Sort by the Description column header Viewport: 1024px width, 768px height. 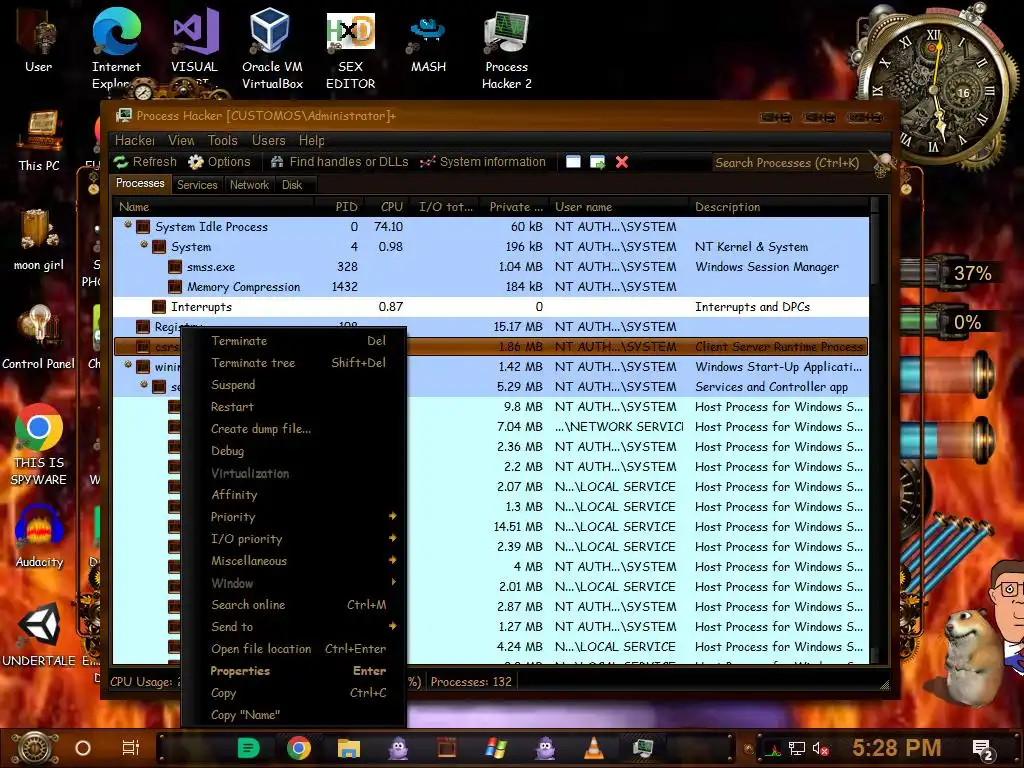779,207
